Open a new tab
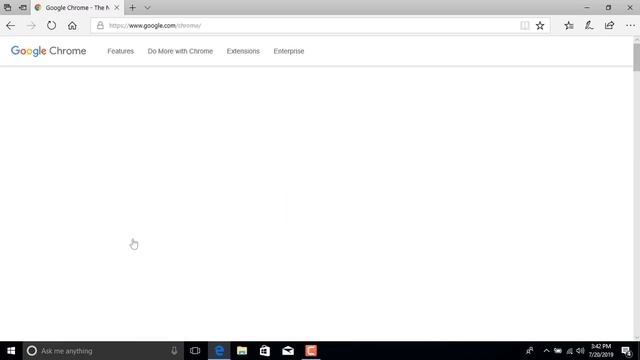640x360 pixels. pyautogui.click(x=132, y=7)
